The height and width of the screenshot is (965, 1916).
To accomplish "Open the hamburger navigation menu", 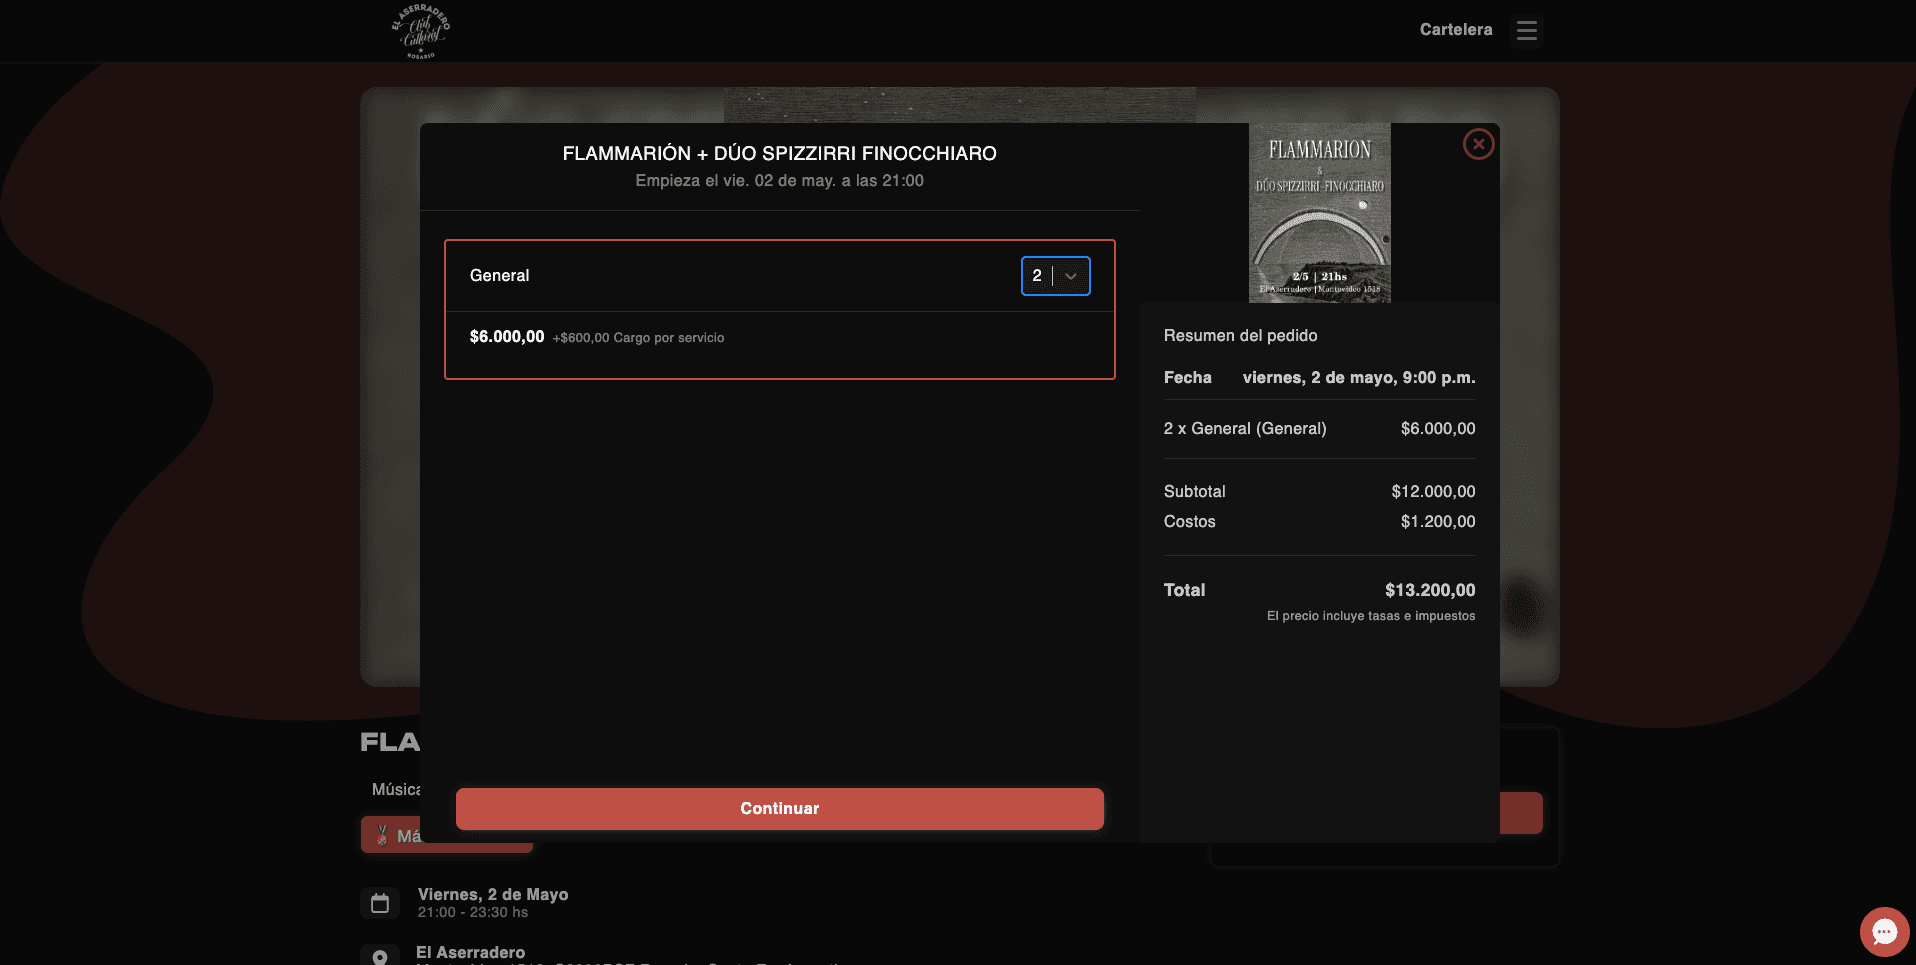I will click(1525, 30).
